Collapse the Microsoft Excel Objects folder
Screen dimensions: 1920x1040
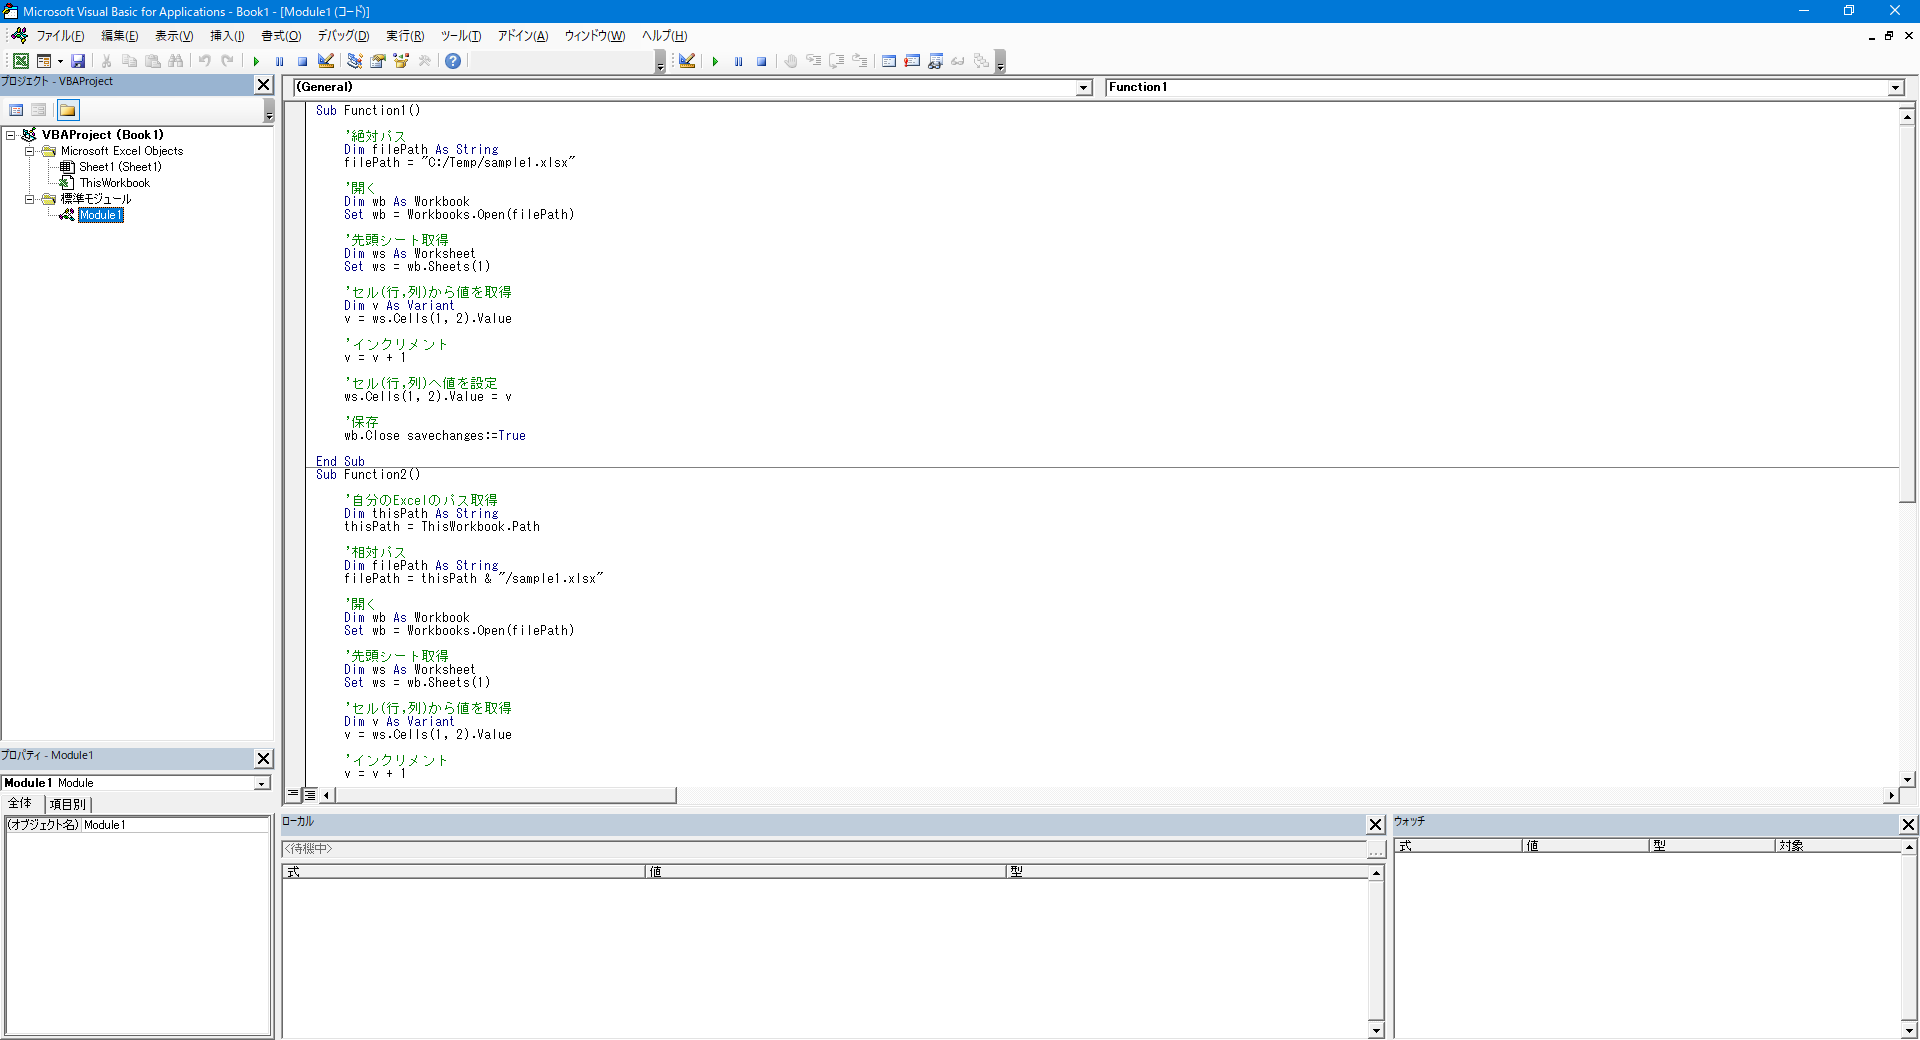tap(30, 151)
